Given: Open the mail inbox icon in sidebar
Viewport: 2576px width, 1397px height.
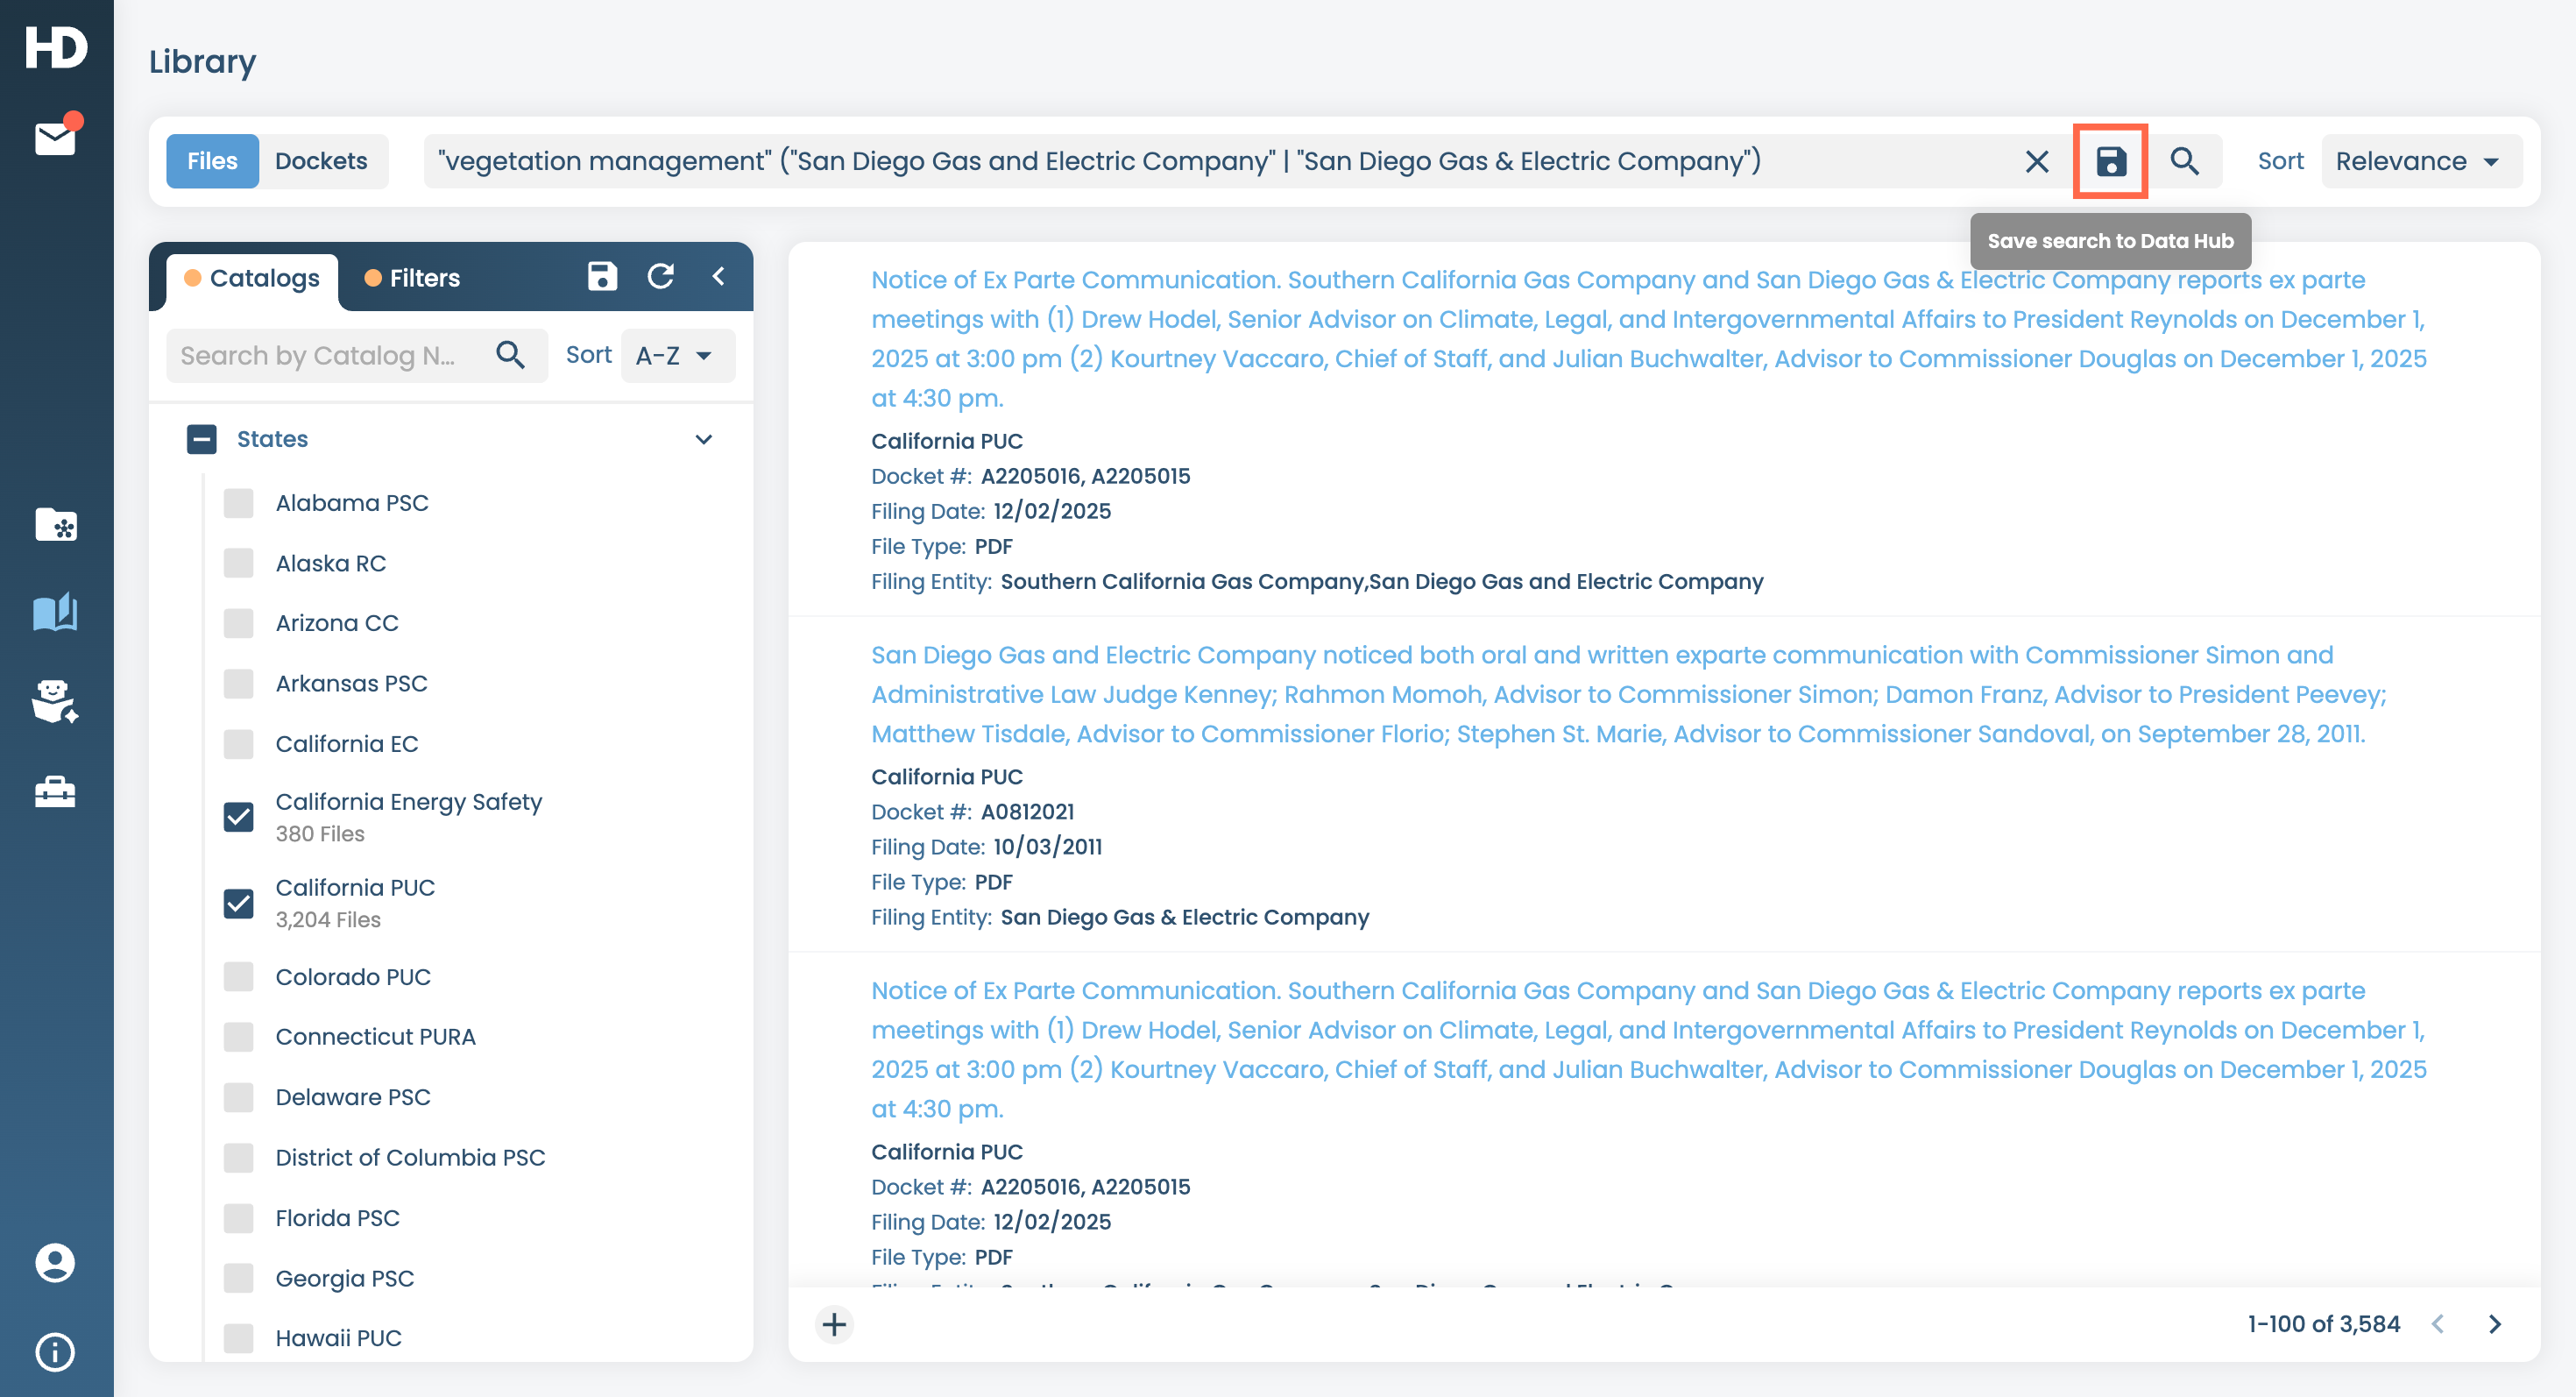Looking at the screenshot, I should click(55, 138).
